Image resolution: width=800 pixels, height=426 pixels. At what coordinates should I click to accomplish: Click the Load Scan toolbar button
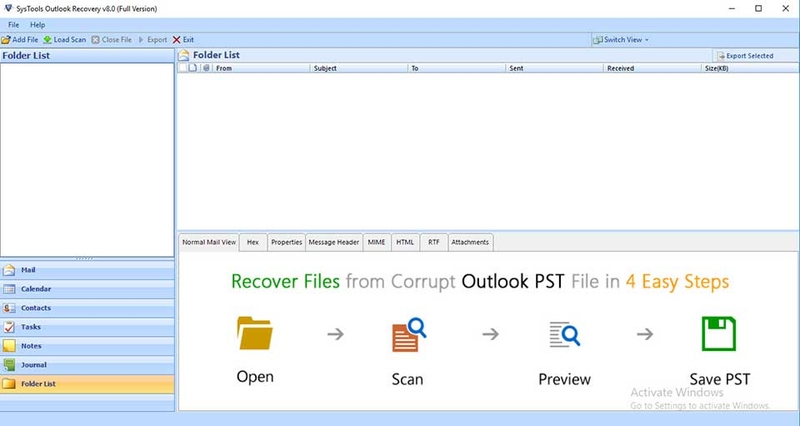click(65, 39)
